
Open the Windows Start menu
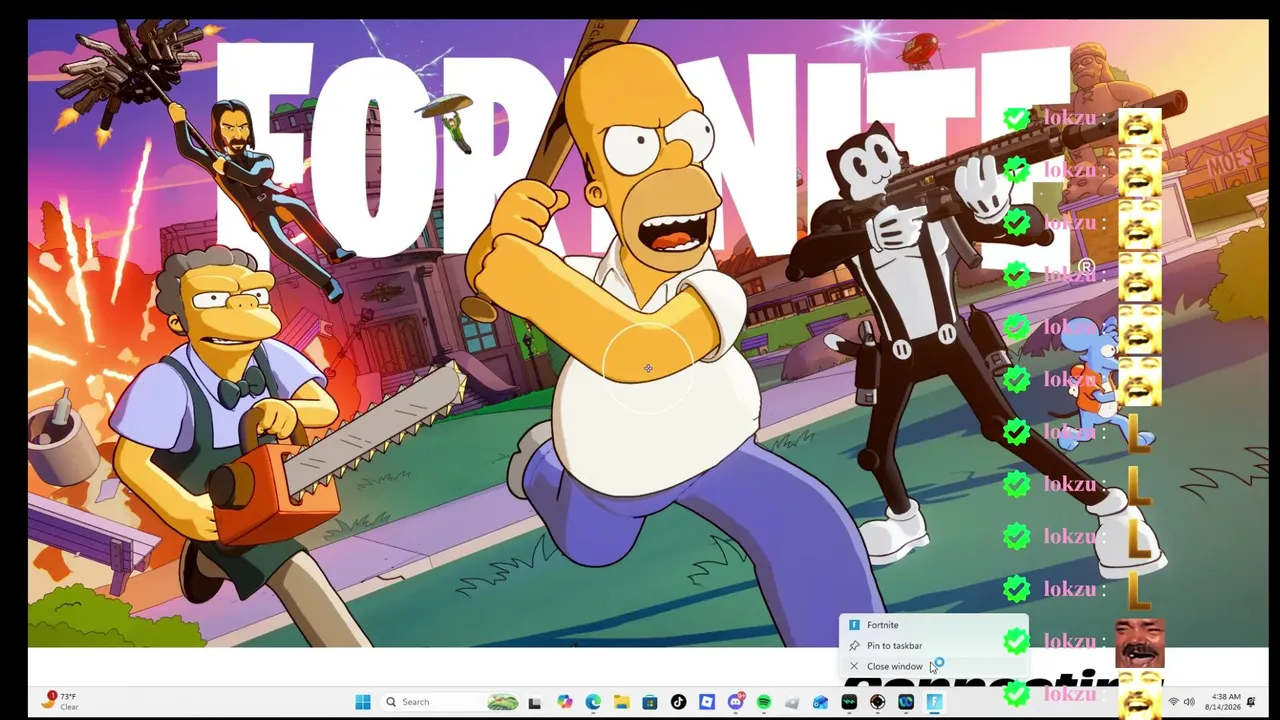(x=363, y=702)
